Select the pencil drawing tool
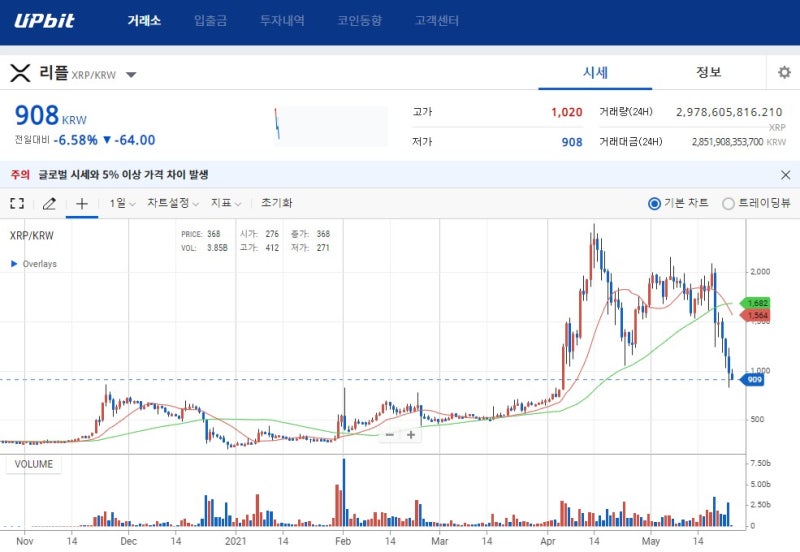Viewport: 800px width, 552px height. click(49, 204)
